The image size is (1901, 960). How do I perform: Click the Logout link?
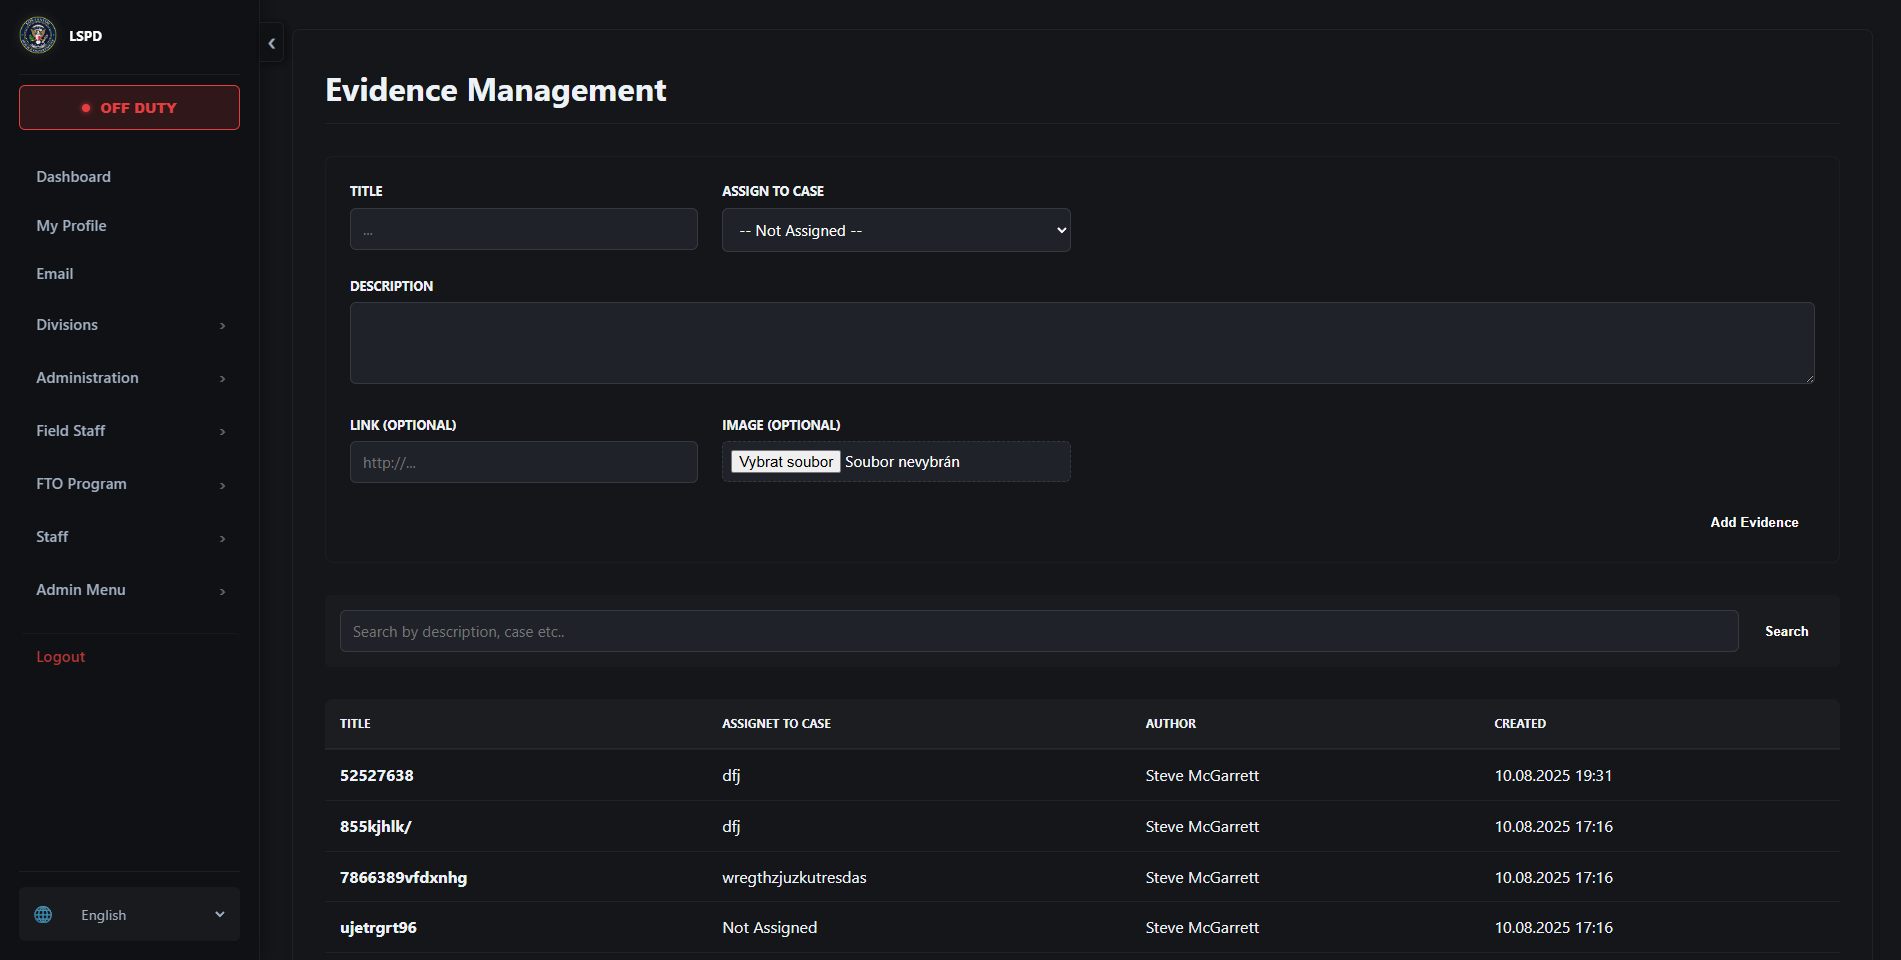point(61,657)
